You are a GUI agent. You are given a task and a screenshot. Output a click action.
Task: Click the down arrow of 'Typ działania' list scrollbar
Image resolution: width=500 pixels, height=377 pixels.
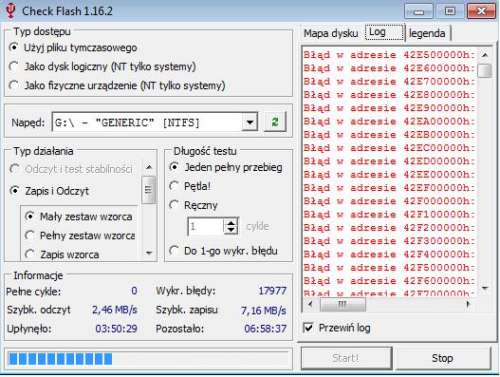pos(149,253)
